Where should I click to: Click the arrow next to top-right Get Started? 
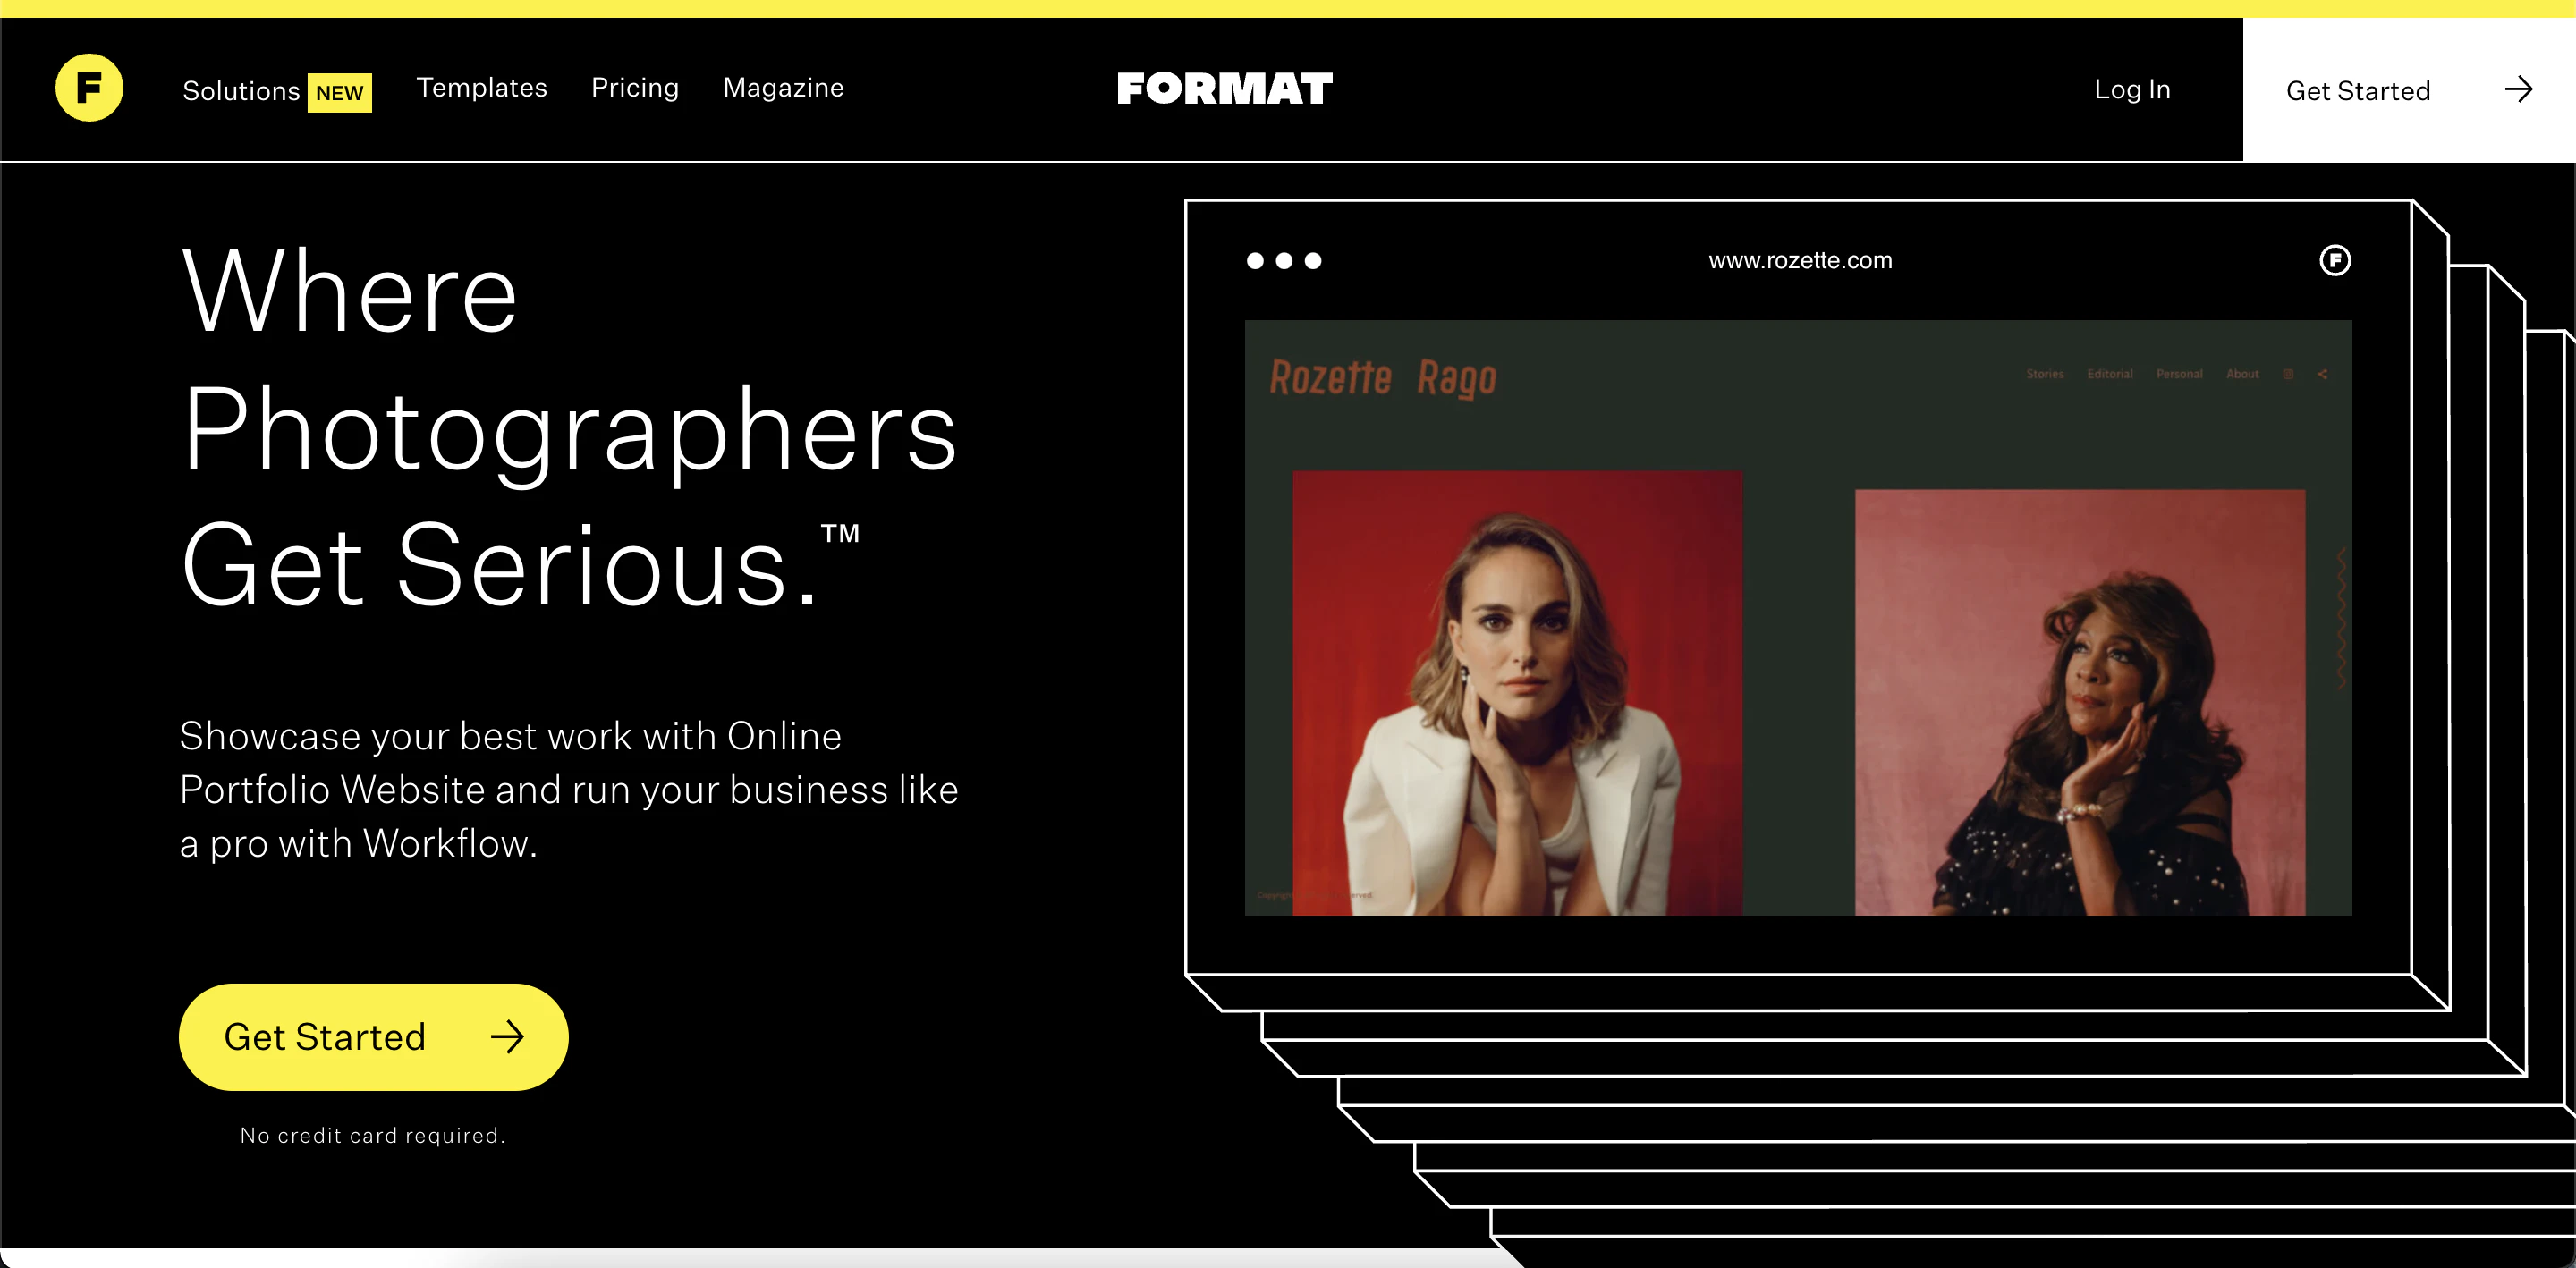click(x=2518, y=90)
